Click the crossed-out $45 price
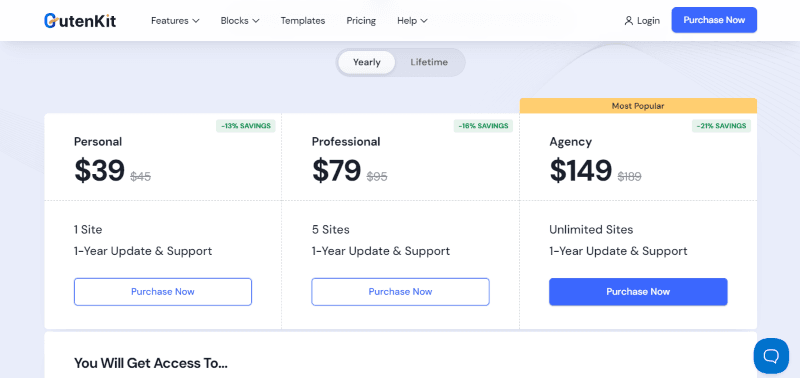The image size is (800, 378). pyautogui.click(x=140, y=177)
